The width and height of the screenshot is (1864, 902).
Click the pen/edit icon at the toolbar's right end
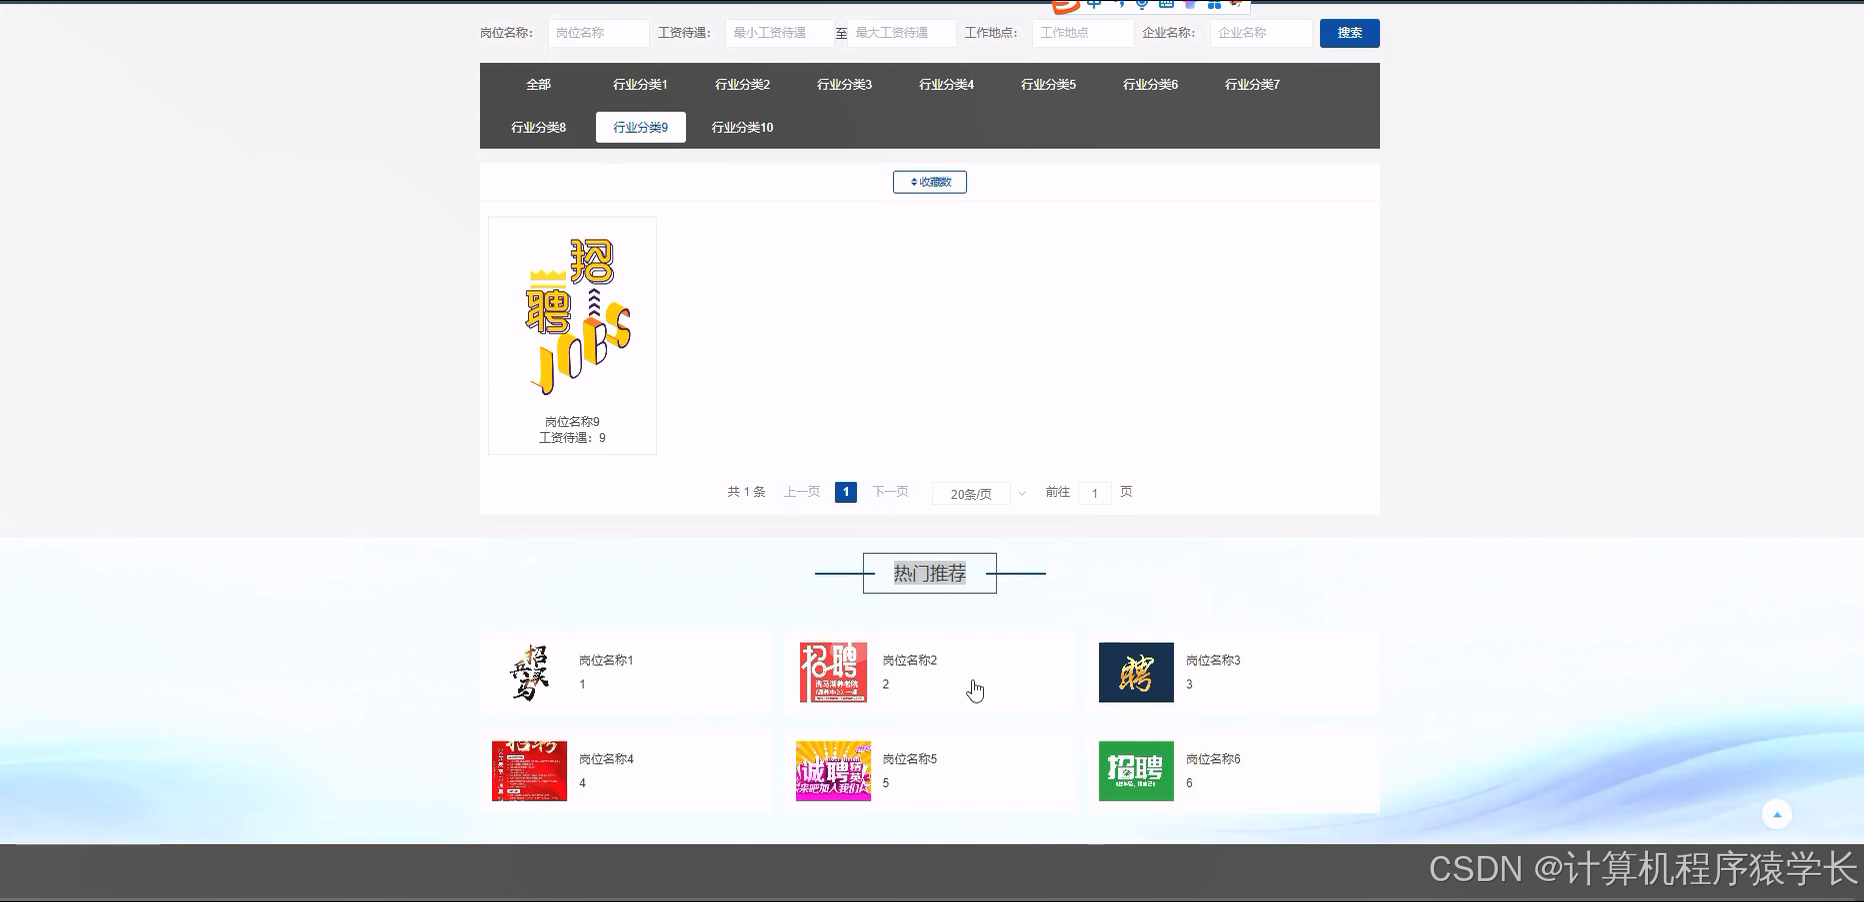1237,4
